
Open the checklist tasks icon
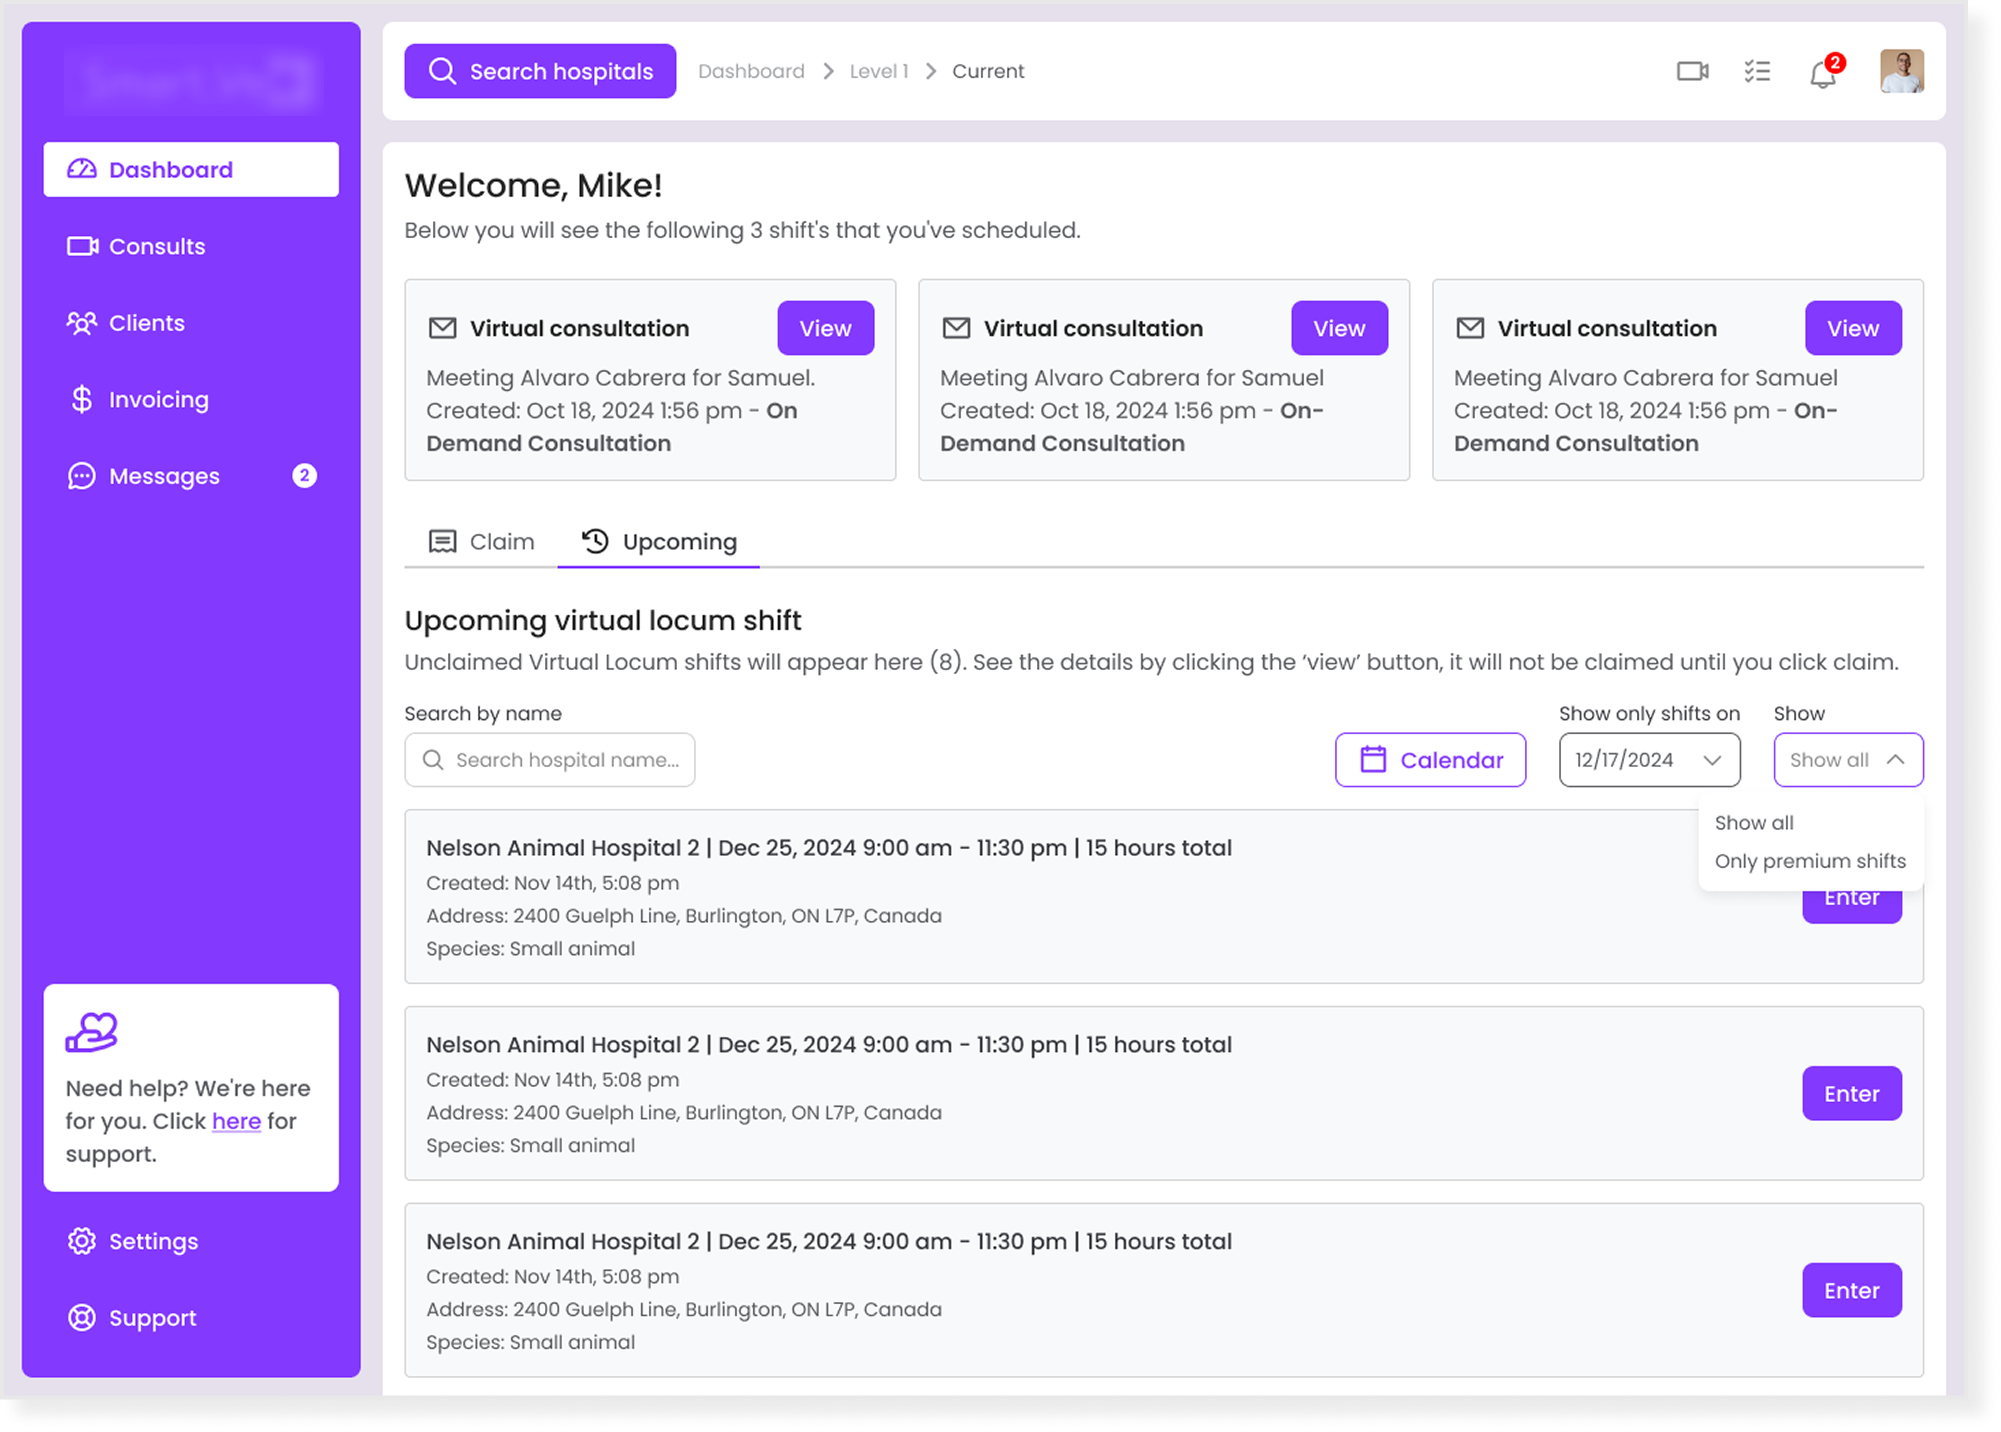pyautogui.click(x=1757, y=71)
